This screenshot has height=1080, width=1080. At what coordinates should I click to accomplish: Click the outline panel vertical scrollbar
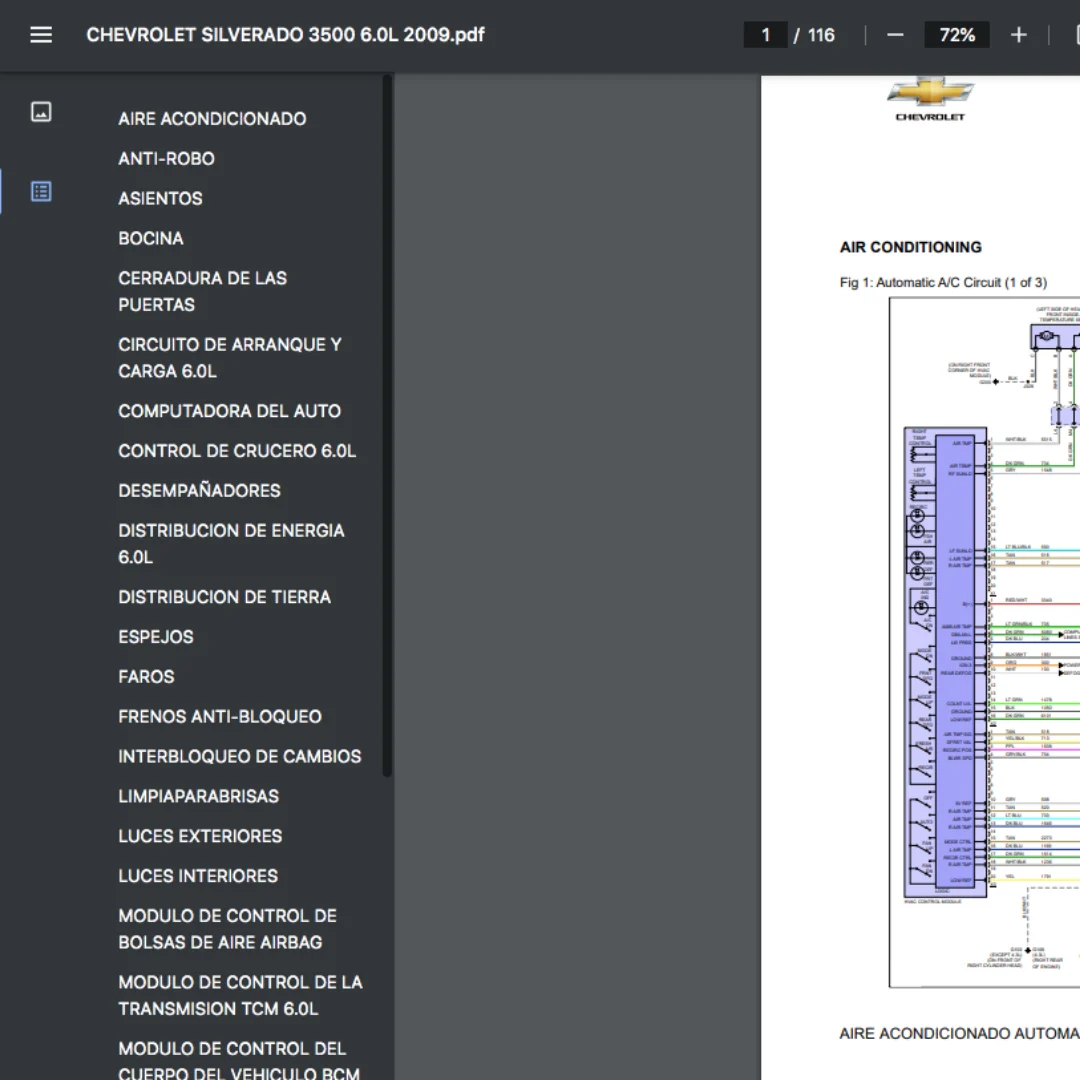[387, 426]
